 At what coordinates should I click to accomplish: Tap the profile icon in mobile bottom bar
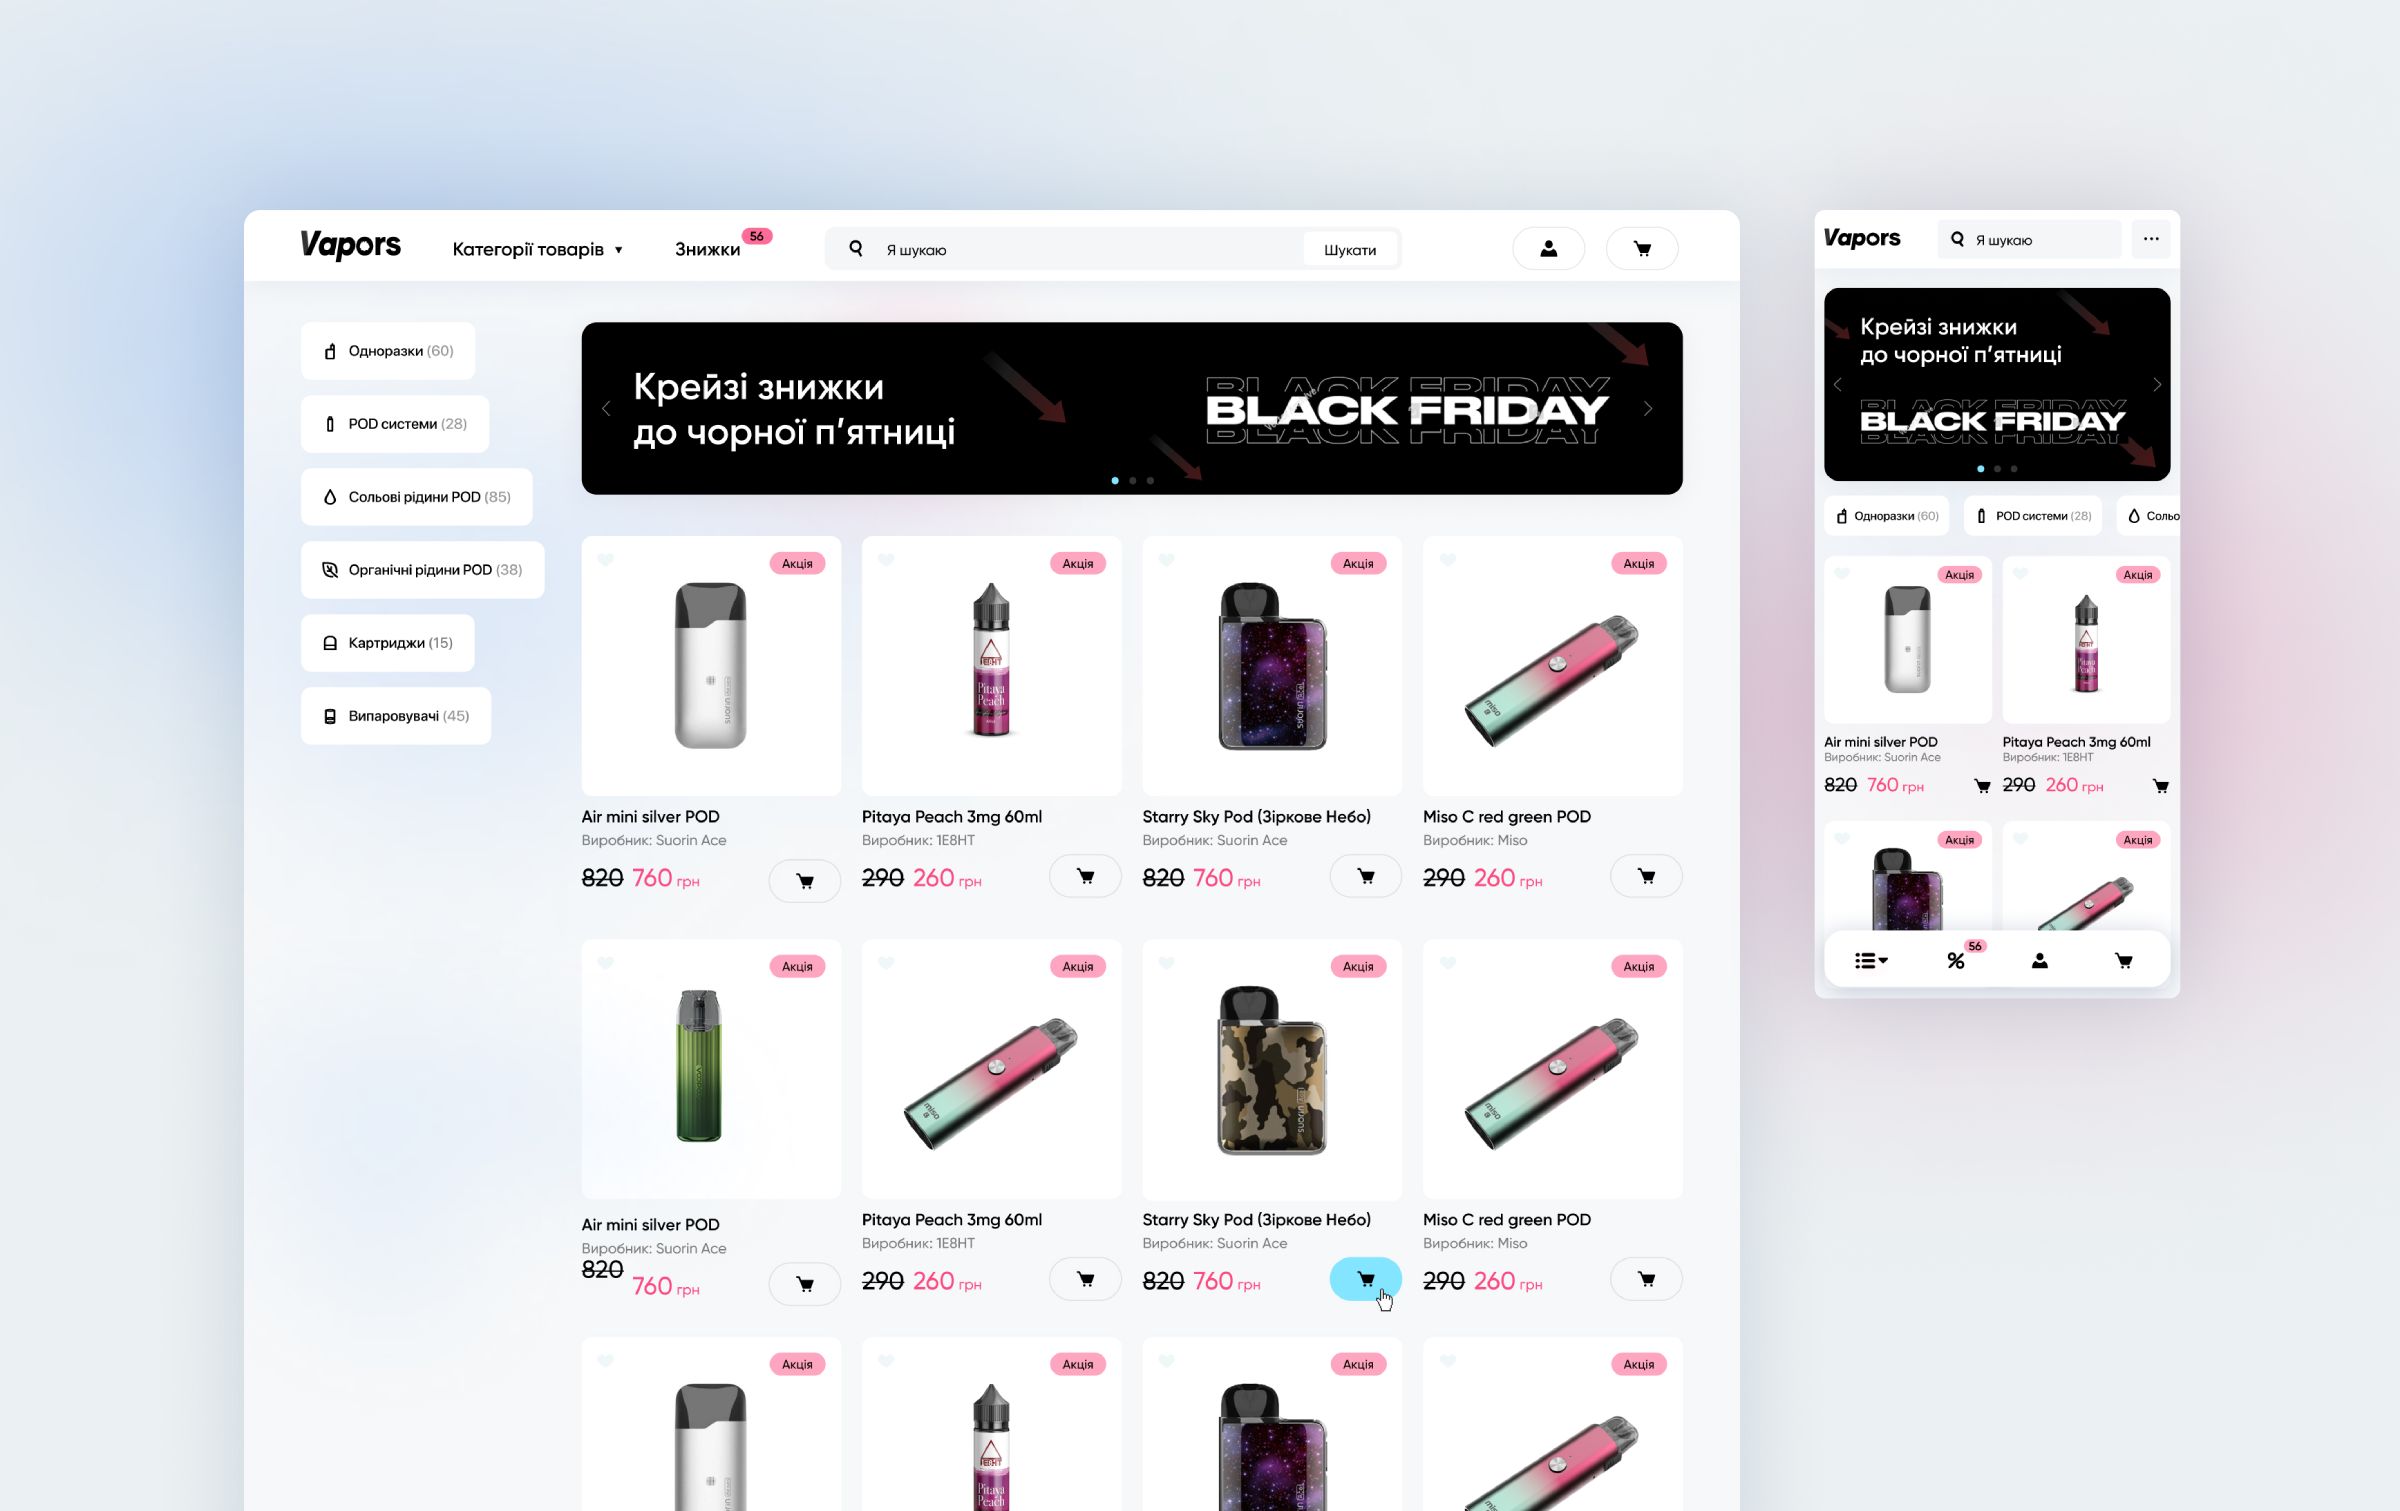2040,961
